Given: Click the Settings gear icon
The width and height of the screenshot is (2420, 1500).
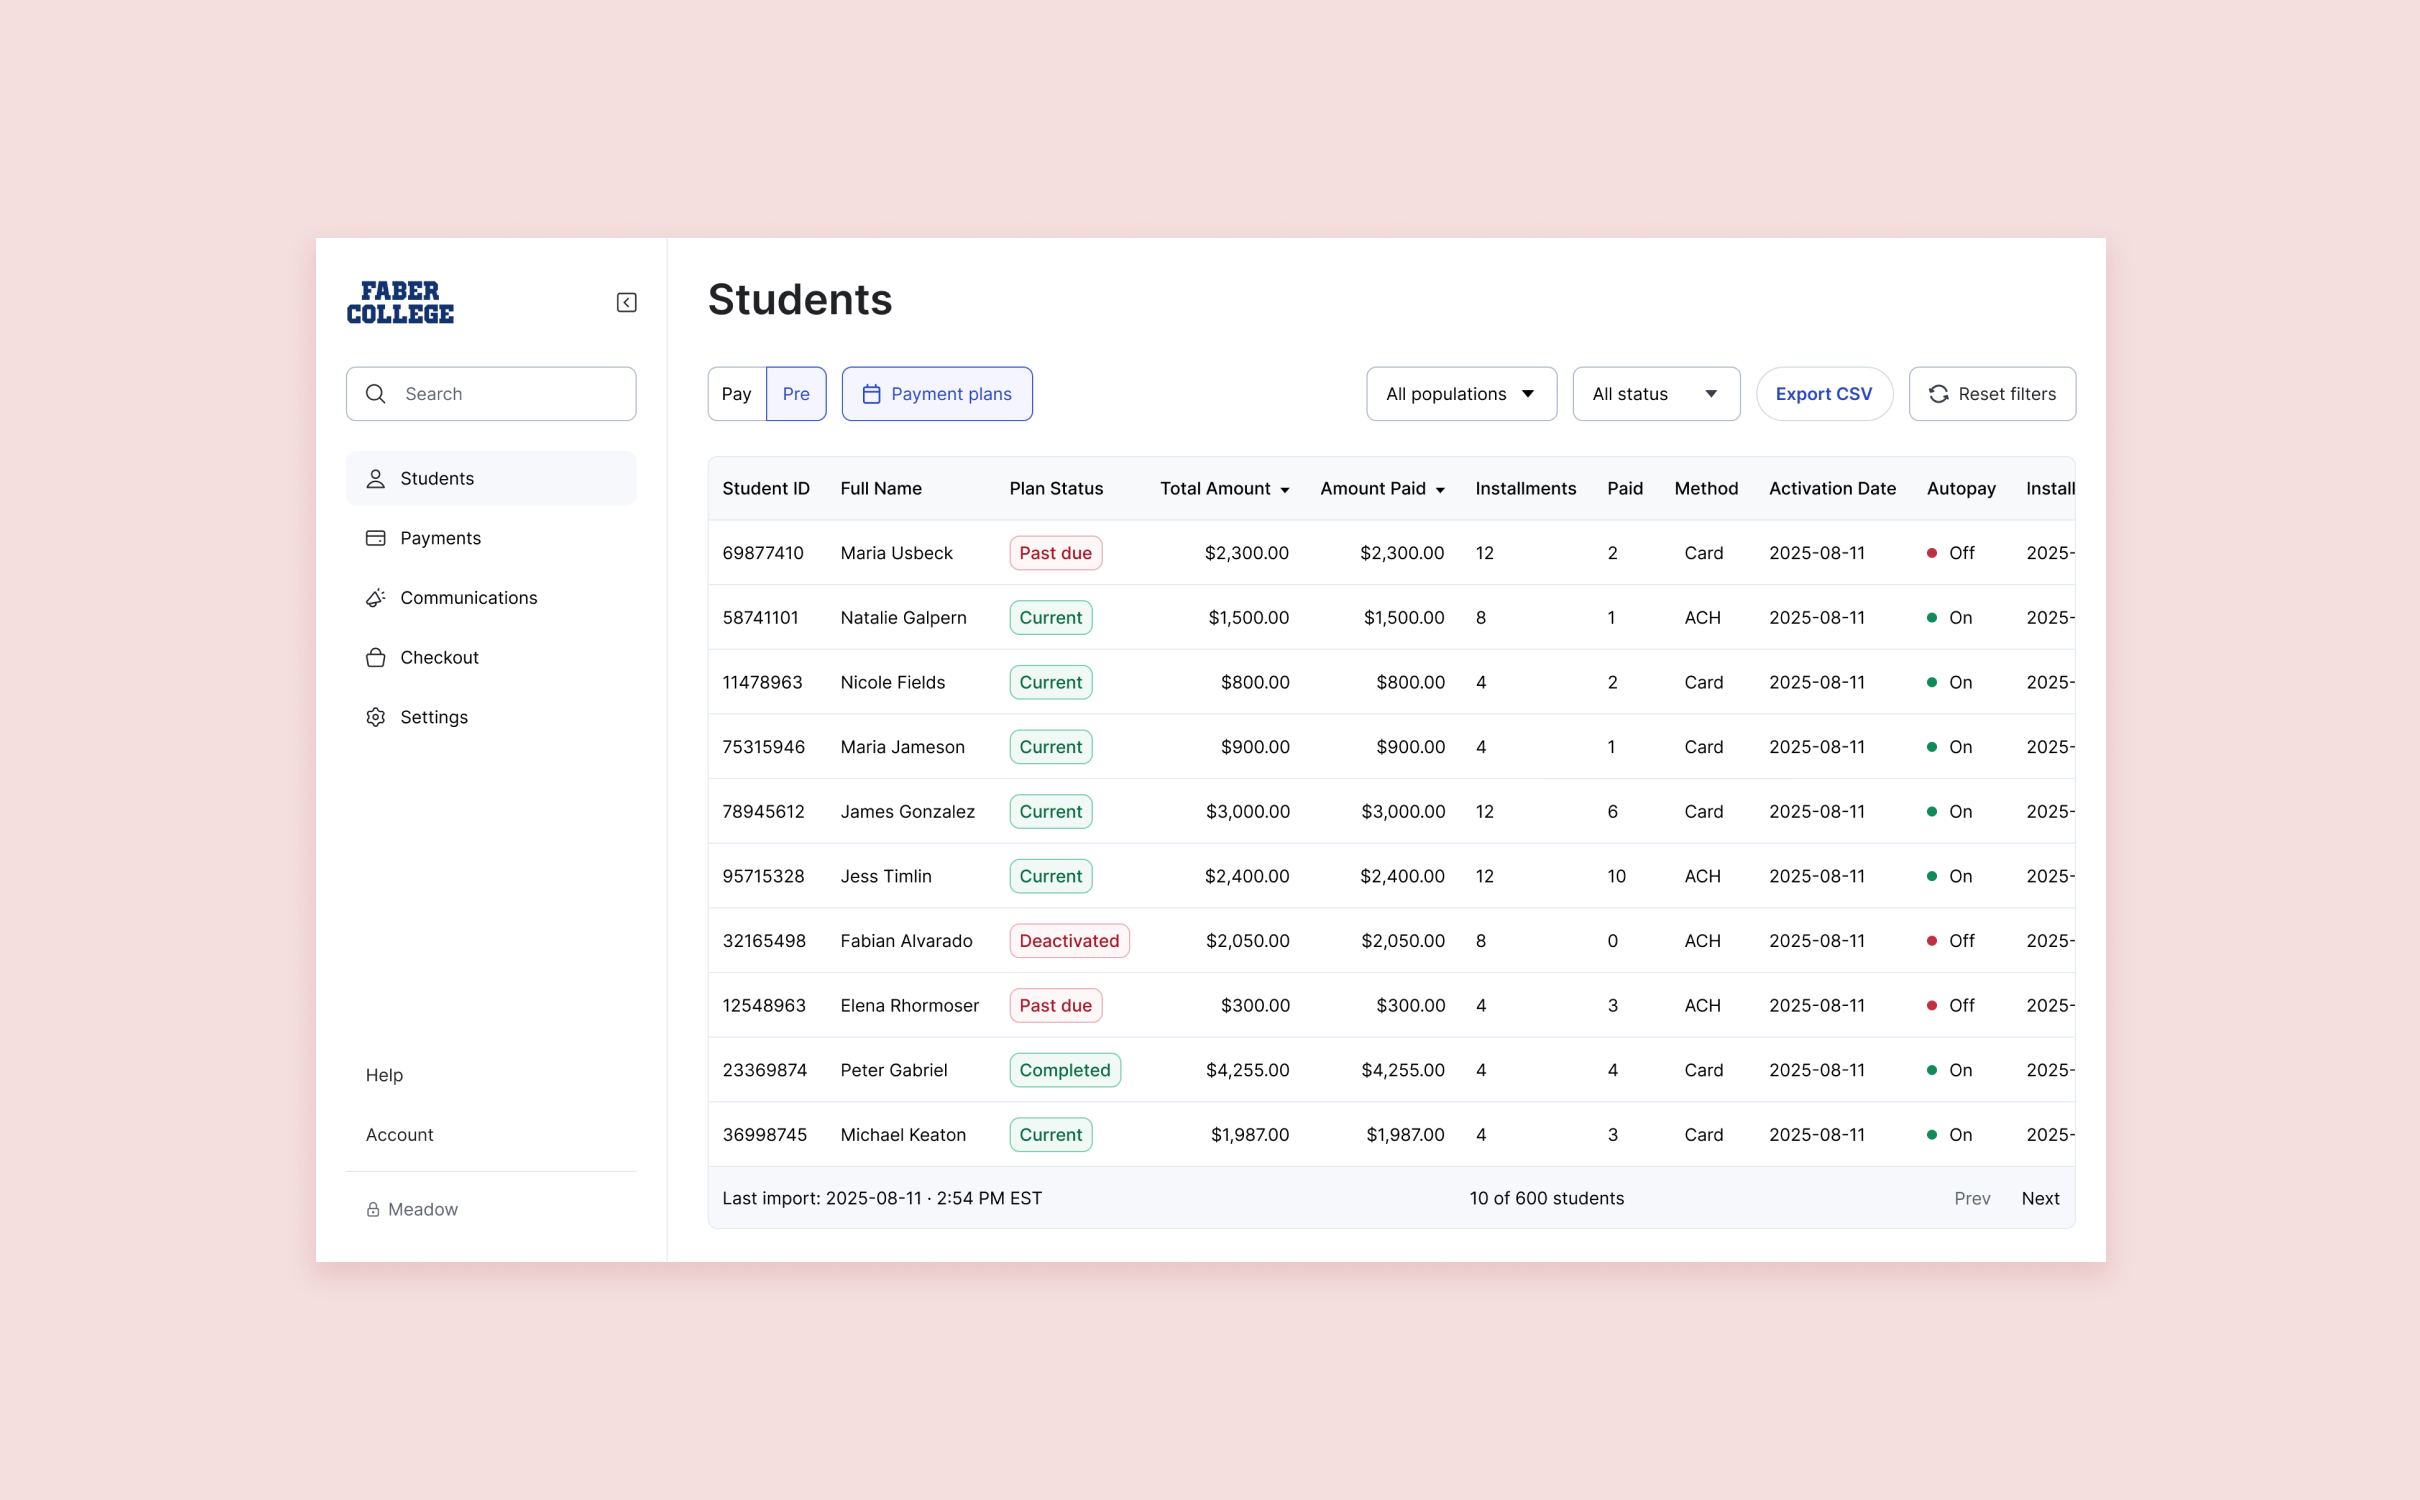Looking at the screenshot, I should click(x=376, y=717).
